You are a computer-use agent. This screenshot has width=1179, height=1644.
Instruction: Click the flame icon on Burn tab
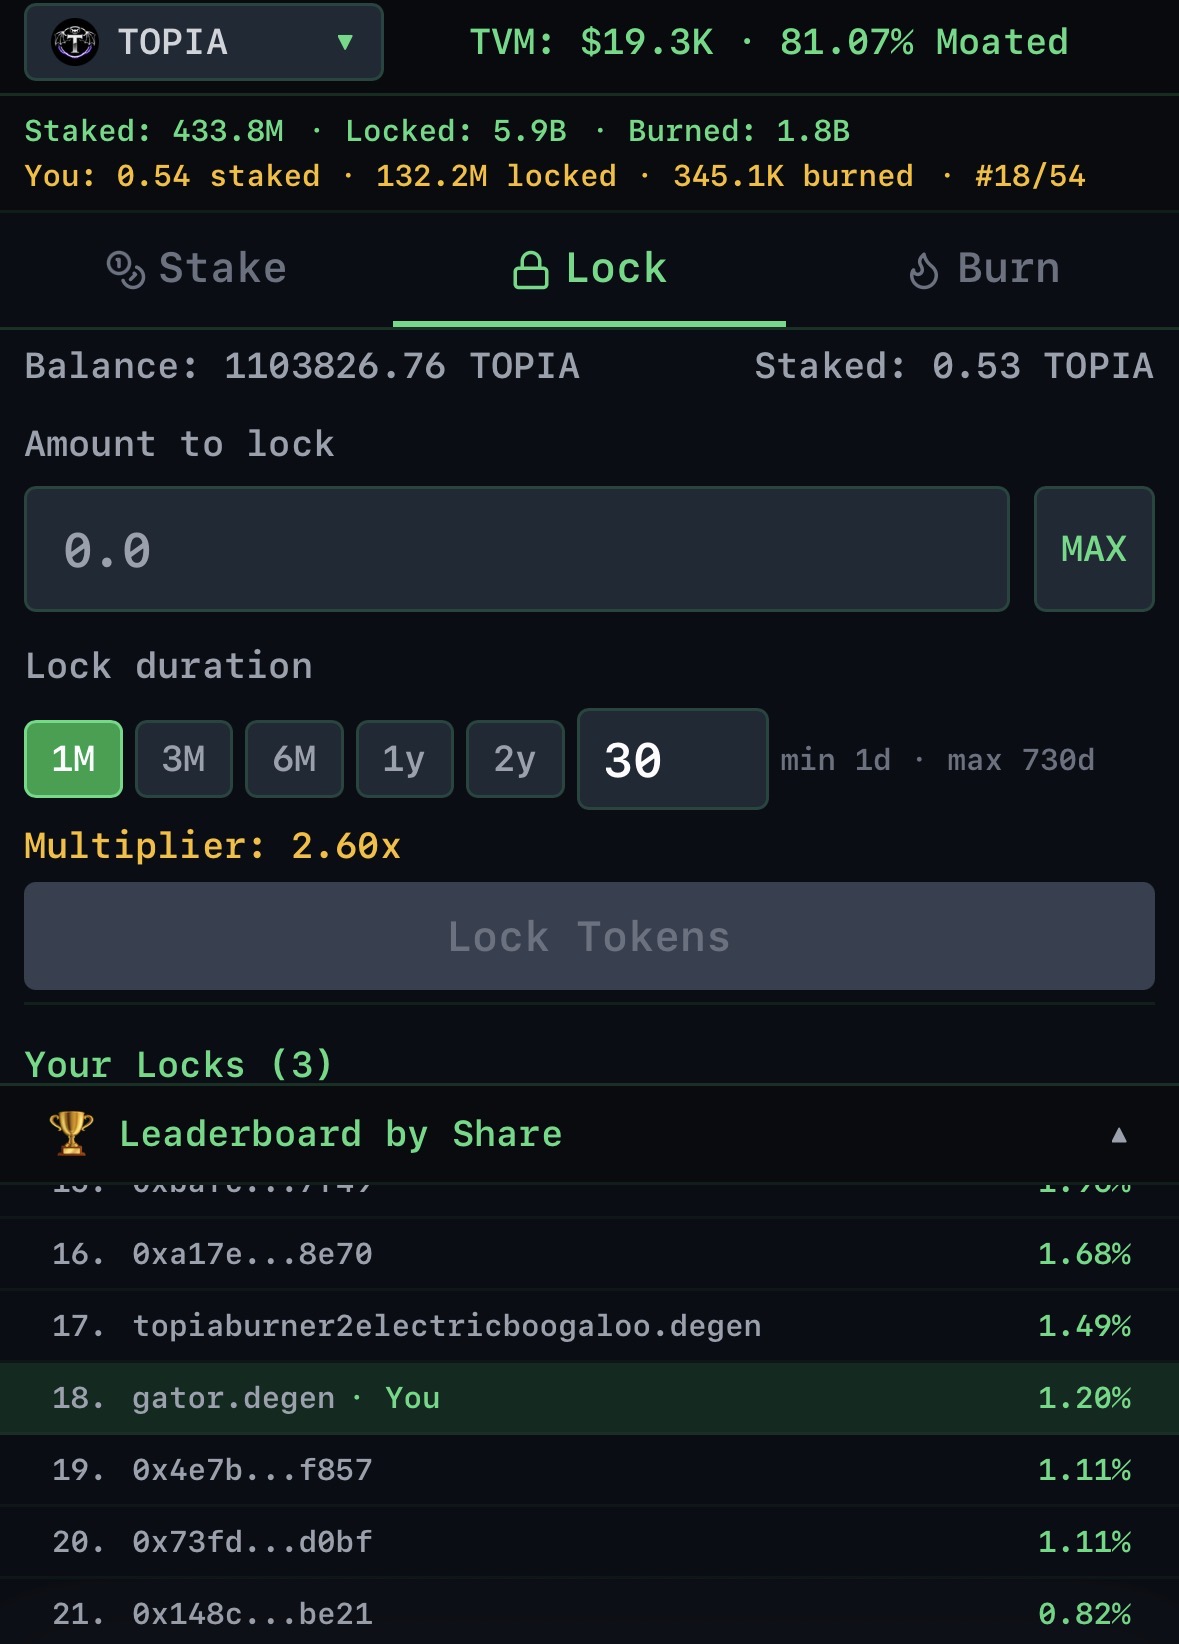924,270
